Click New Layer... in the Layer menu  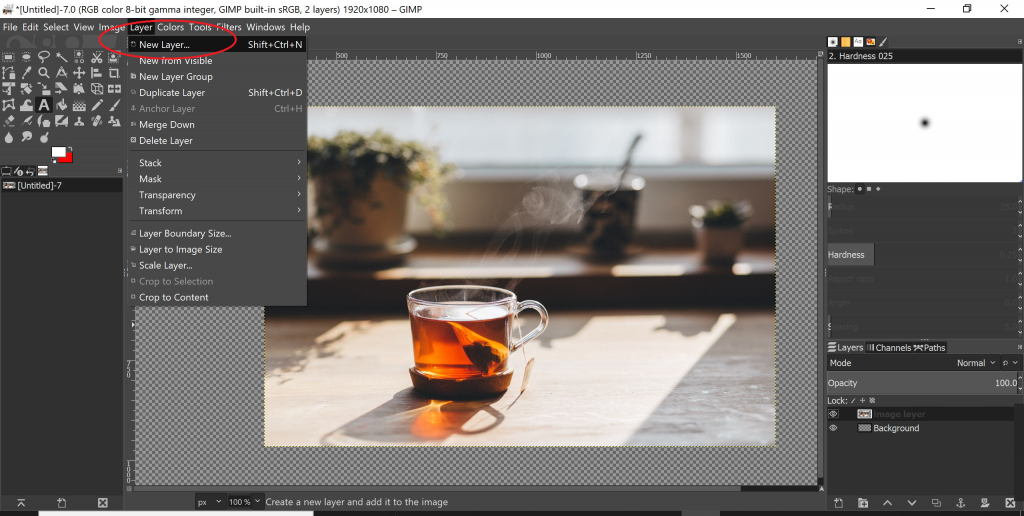[x=164, y=44]
